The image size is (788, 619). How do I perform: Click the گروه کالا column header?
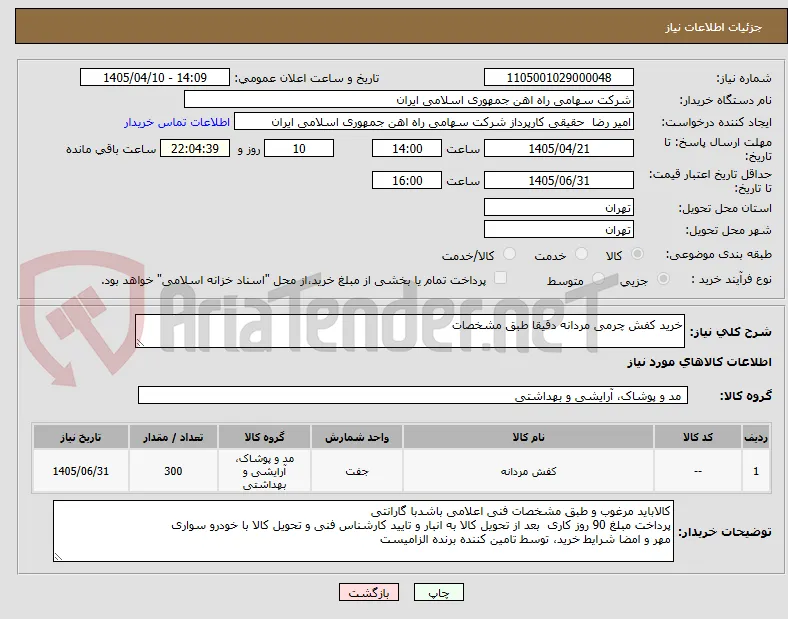pyautogui.click(x=264, y=437)
